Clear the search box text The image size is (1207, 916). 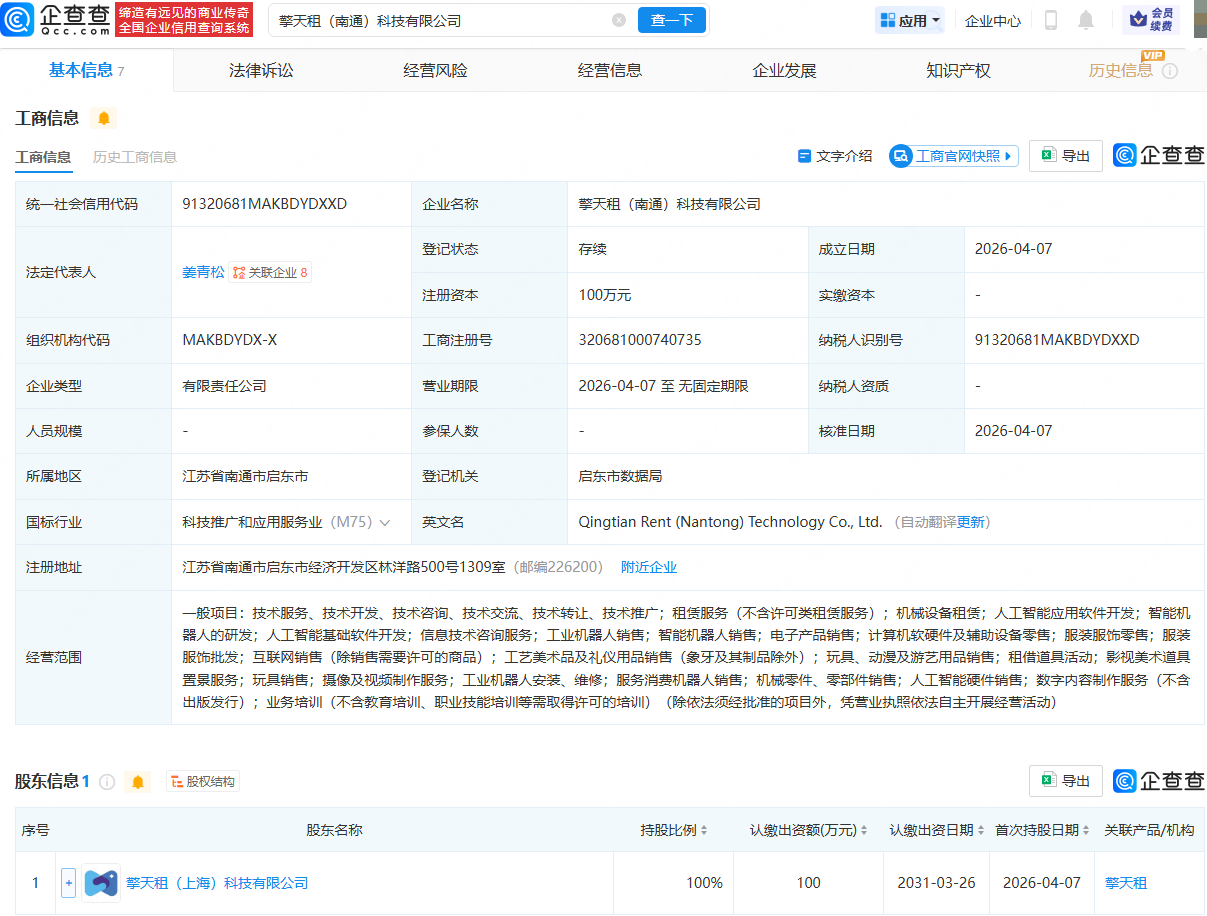click(x=619, y=20)
